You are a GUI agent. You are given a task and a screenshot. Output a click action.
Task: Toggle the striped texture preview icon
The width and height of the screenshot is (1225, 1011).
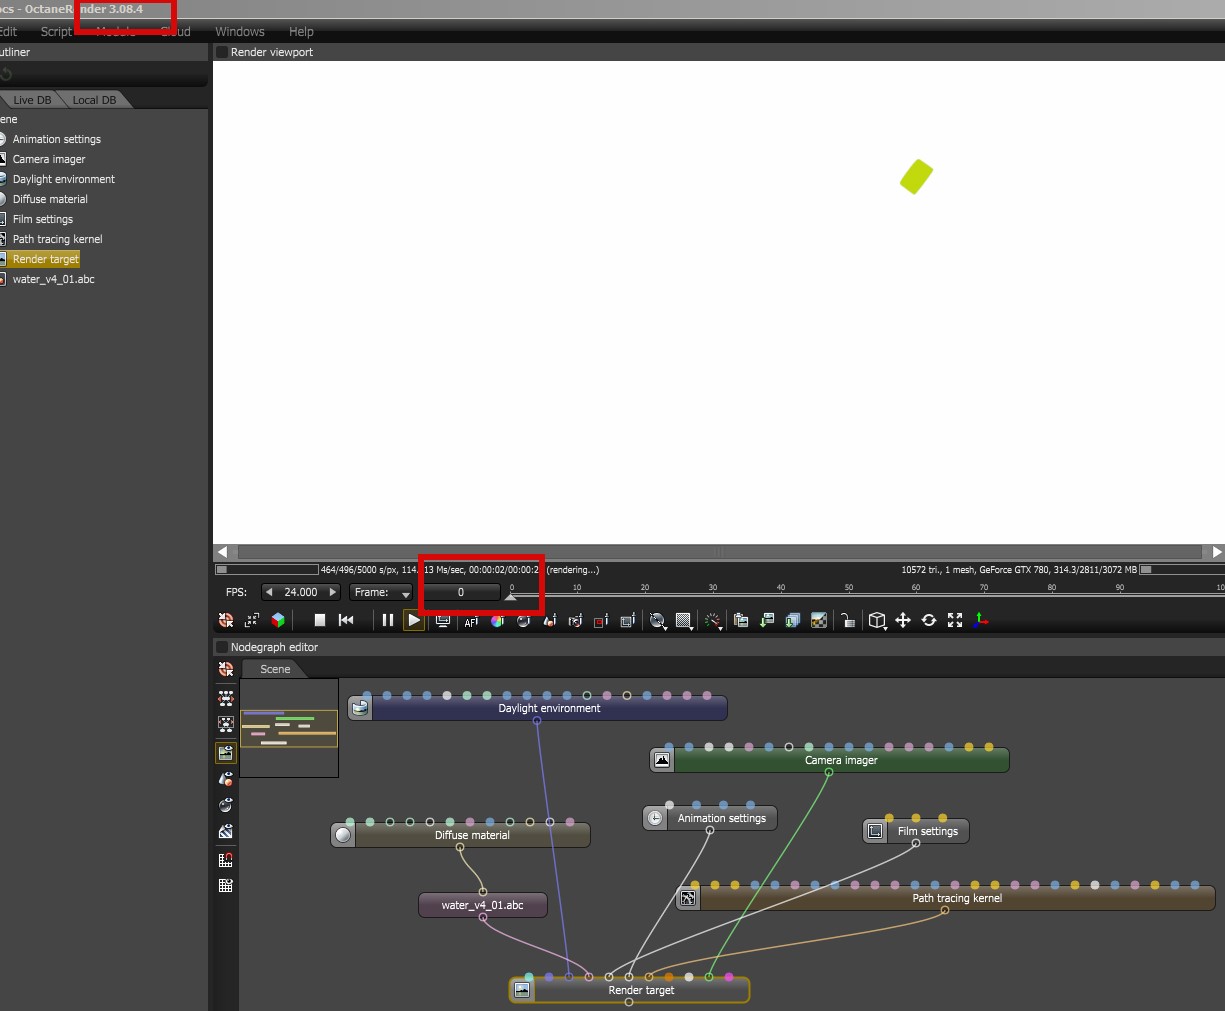(226, 831)
